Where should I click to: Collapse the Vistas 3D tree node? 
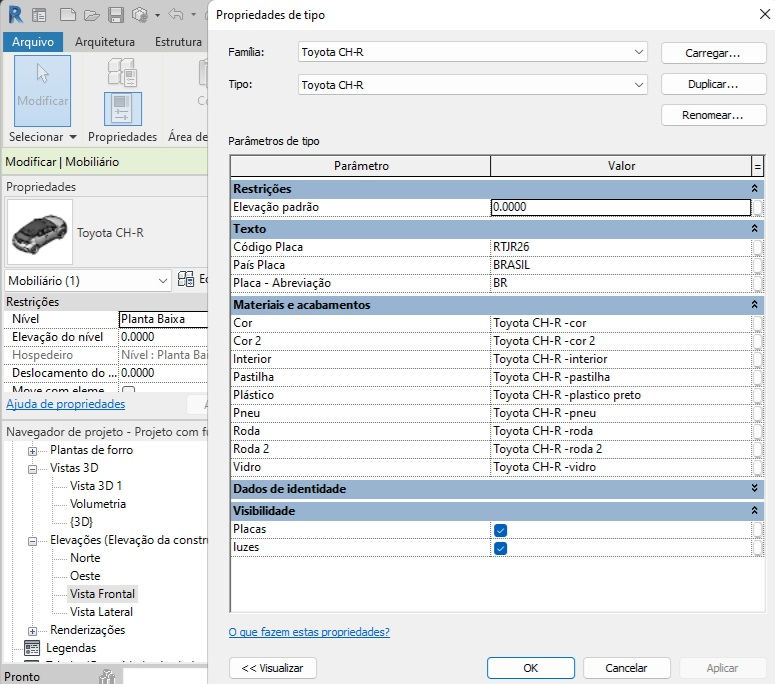coord(32,469)
